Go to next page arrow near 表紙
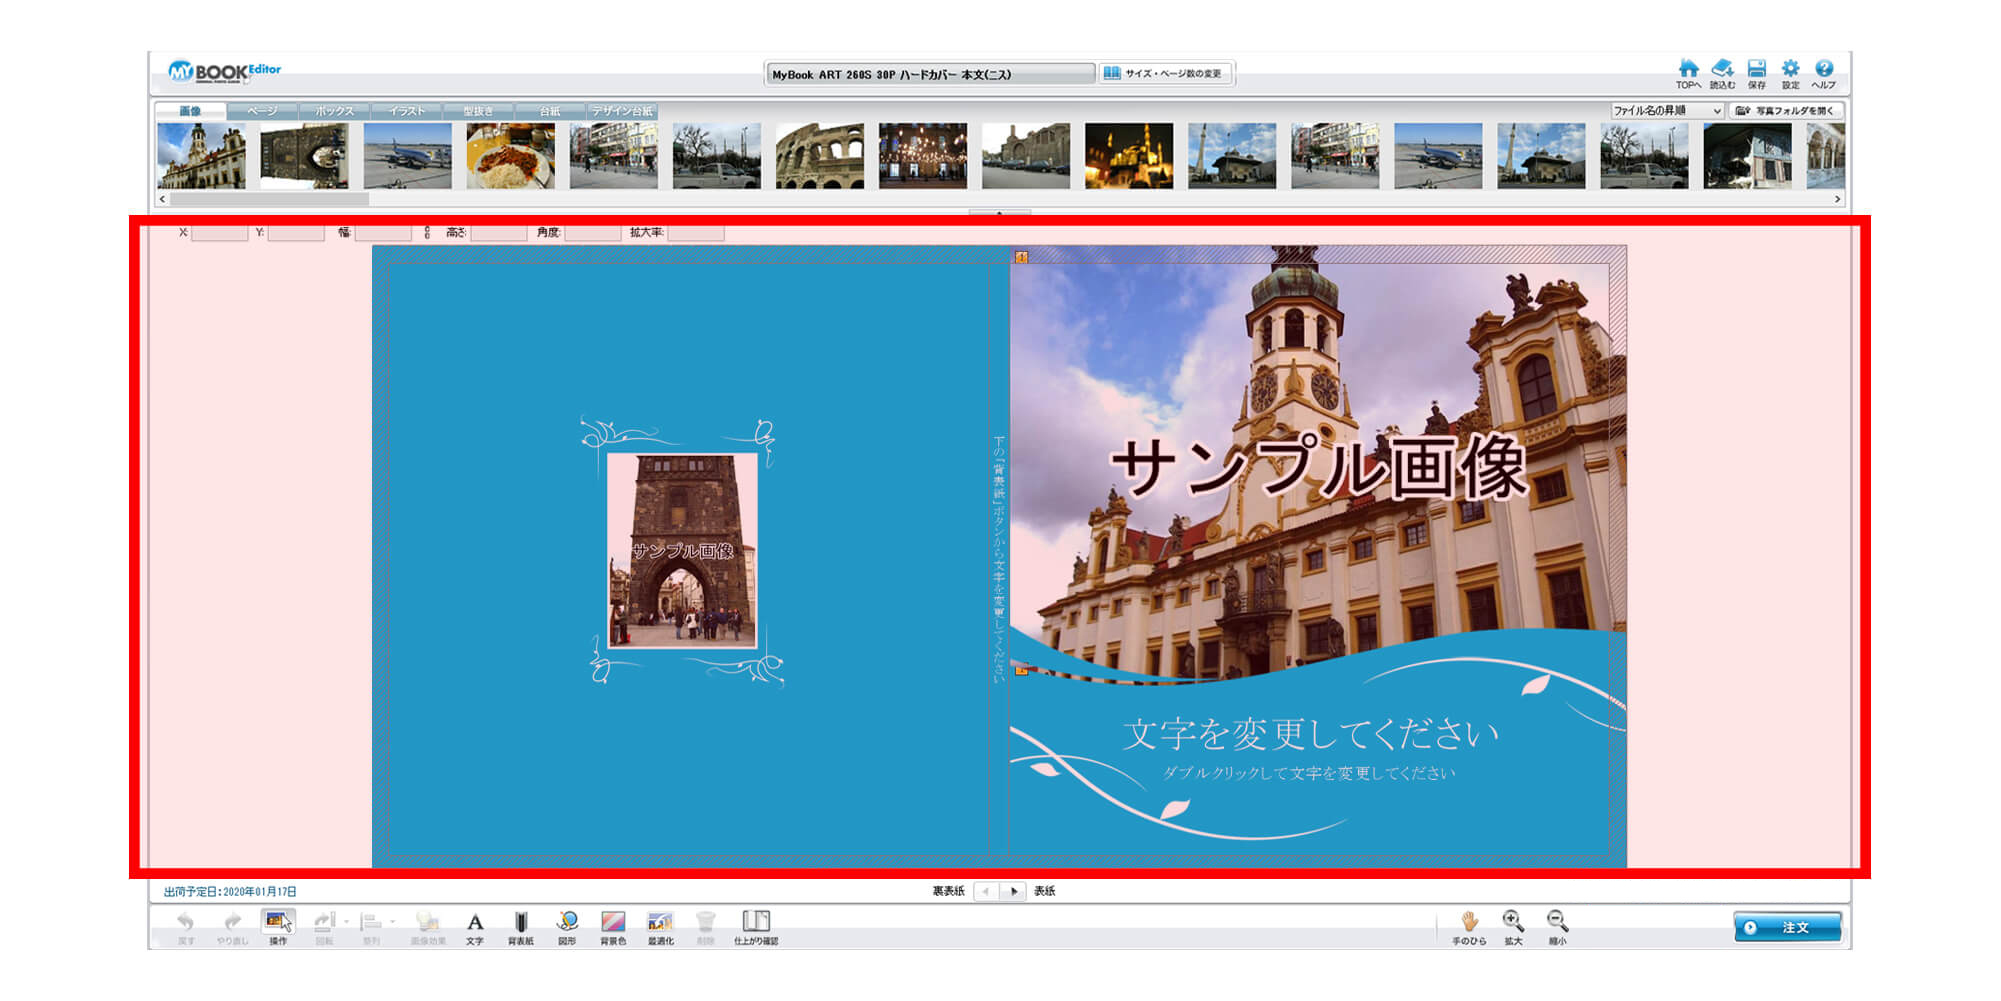This screenshot has height=1001, width=2001. (x=1014, y=891)
